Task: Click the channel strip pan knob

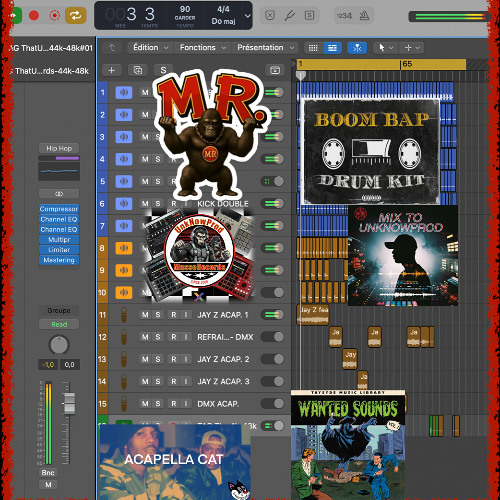Action: pyautogui.click(x=59, y=345)
